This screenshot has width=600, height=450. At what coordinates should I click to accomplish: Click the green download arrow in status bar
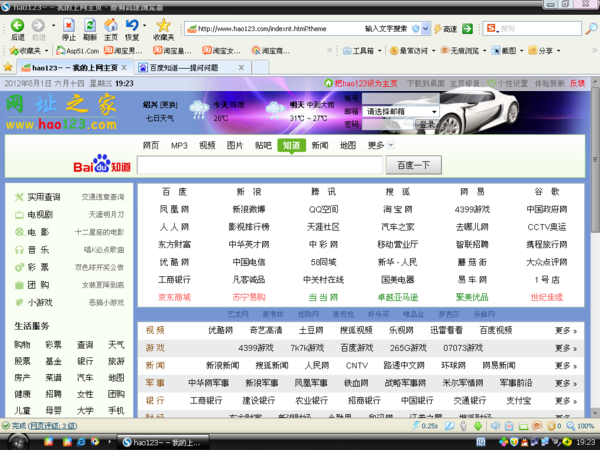(x=478, y=426)
